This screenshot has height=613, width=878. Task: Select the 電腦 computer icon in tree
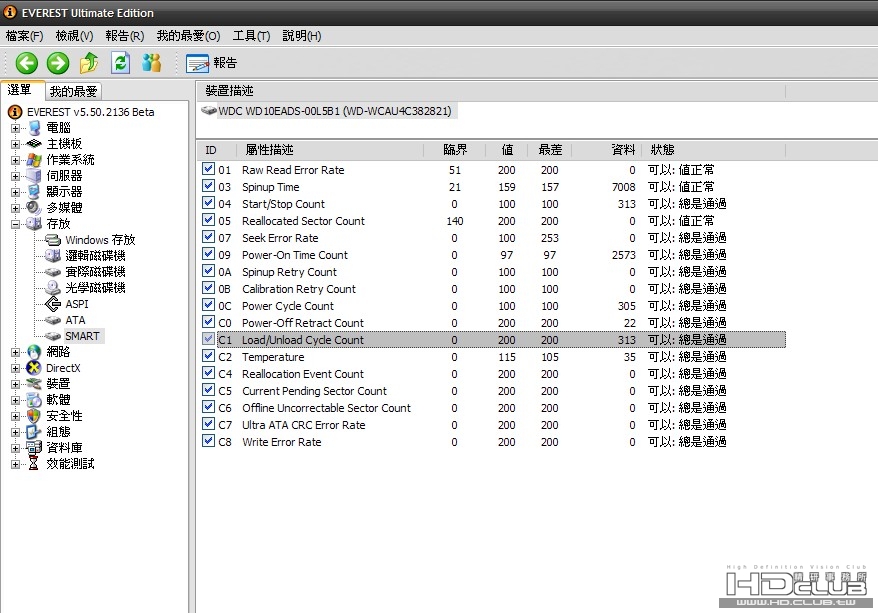pos(34,128)
